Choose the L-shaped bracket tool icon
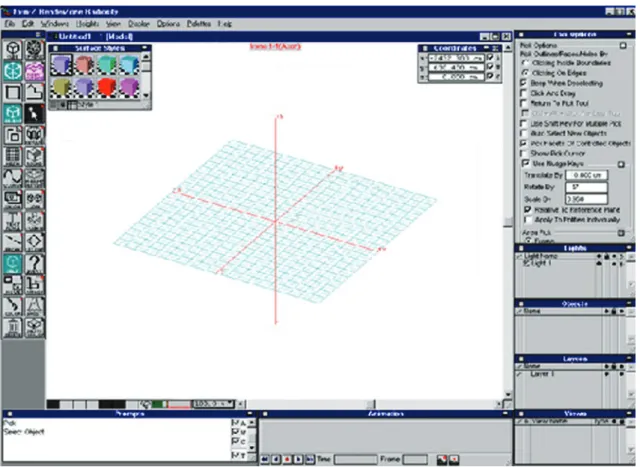 pyautogui.click(x=34, y=285)
